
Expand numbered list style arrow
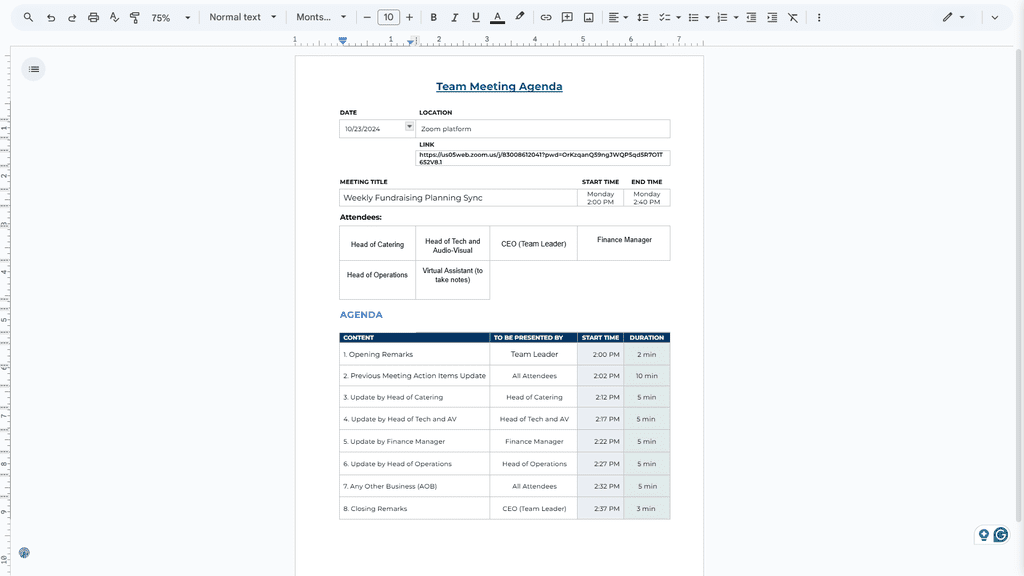tap(736, 18)
